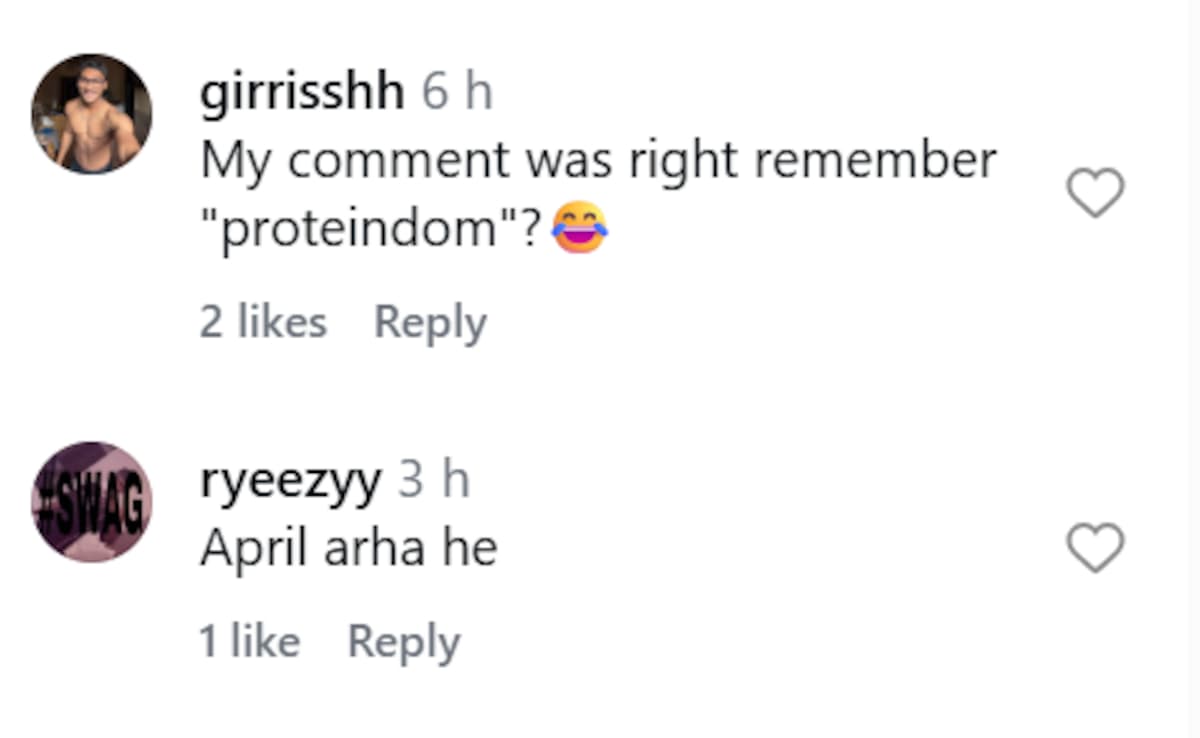
Task: Open girrisshh's profile picture
Action: [x=92, y=114]
